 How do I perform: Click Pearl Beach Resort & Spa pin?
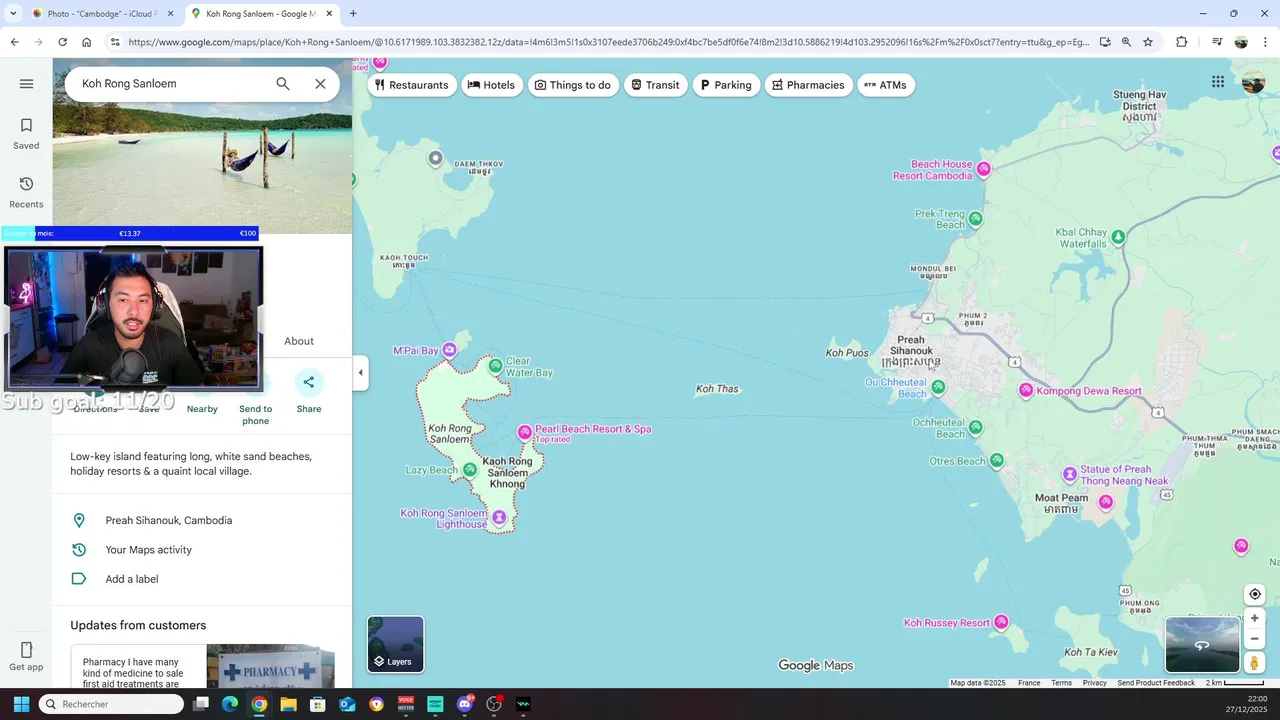point(524,432)
